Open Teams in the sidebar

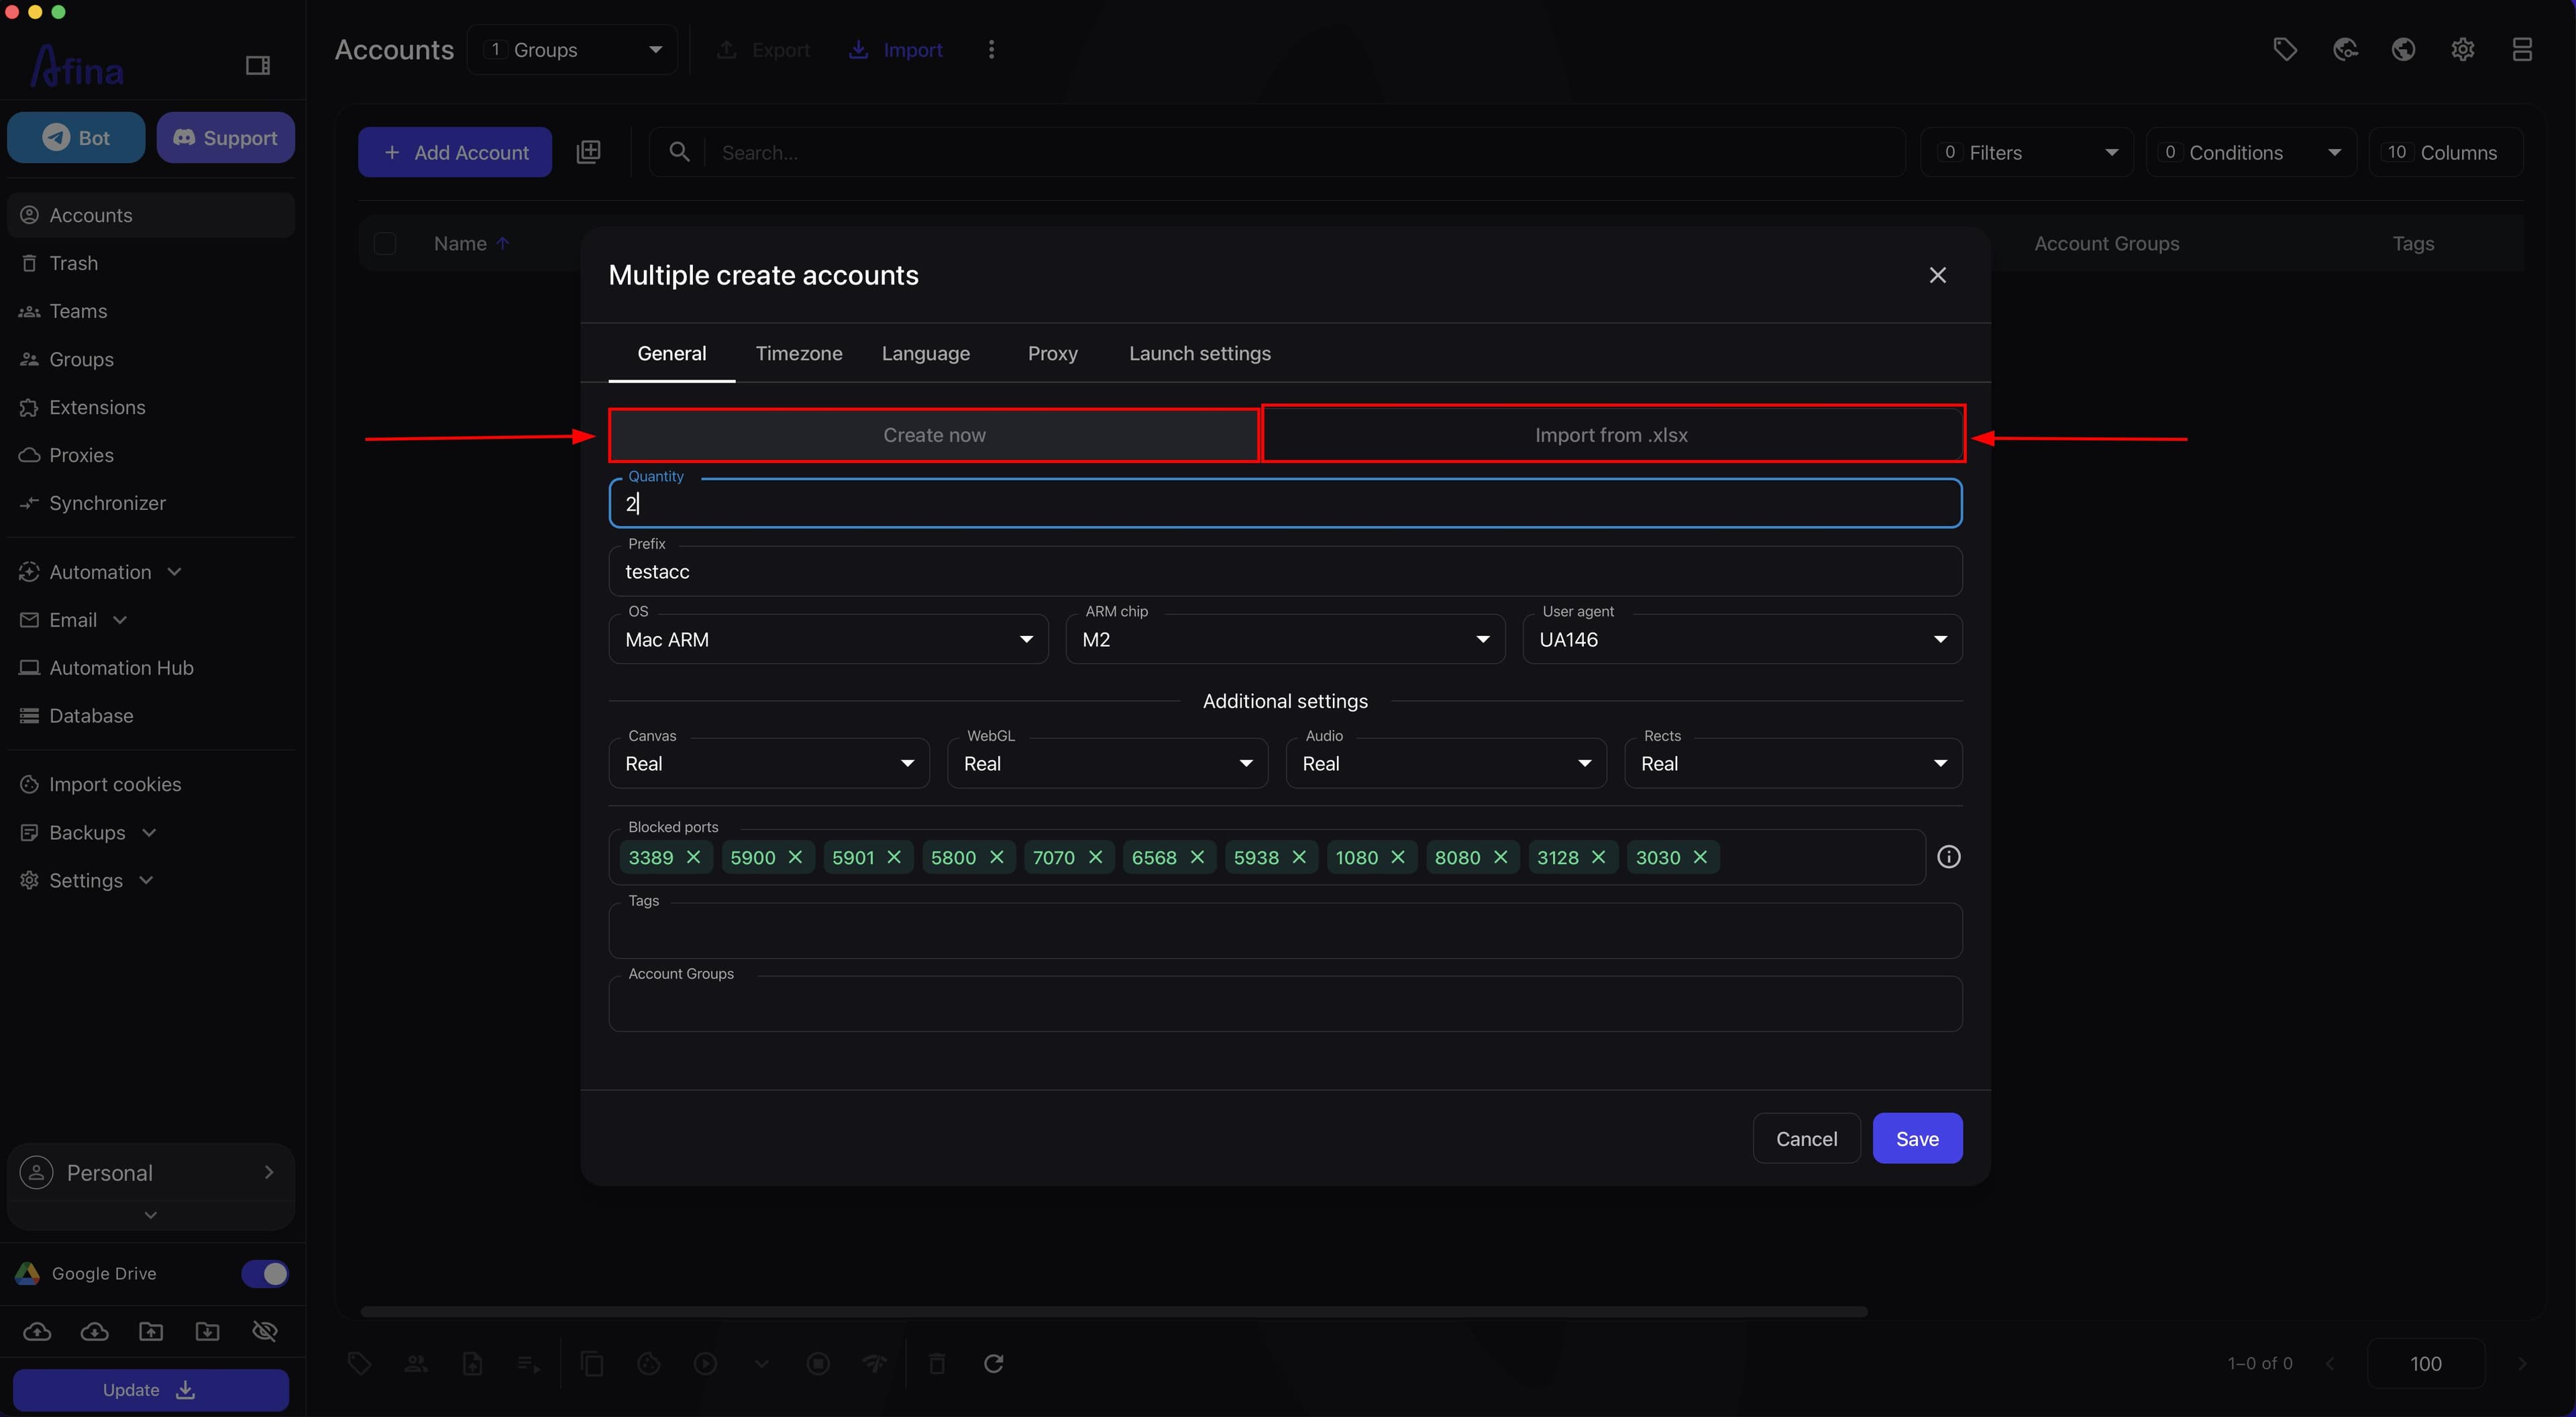(151, 311)
